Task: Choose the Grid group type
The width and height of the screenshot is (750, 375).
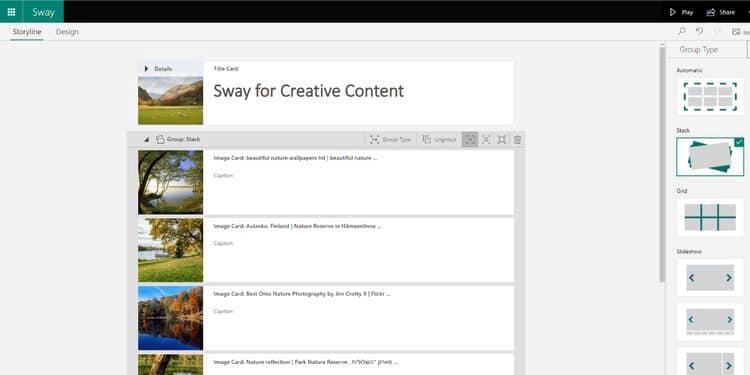Action: 710,217
